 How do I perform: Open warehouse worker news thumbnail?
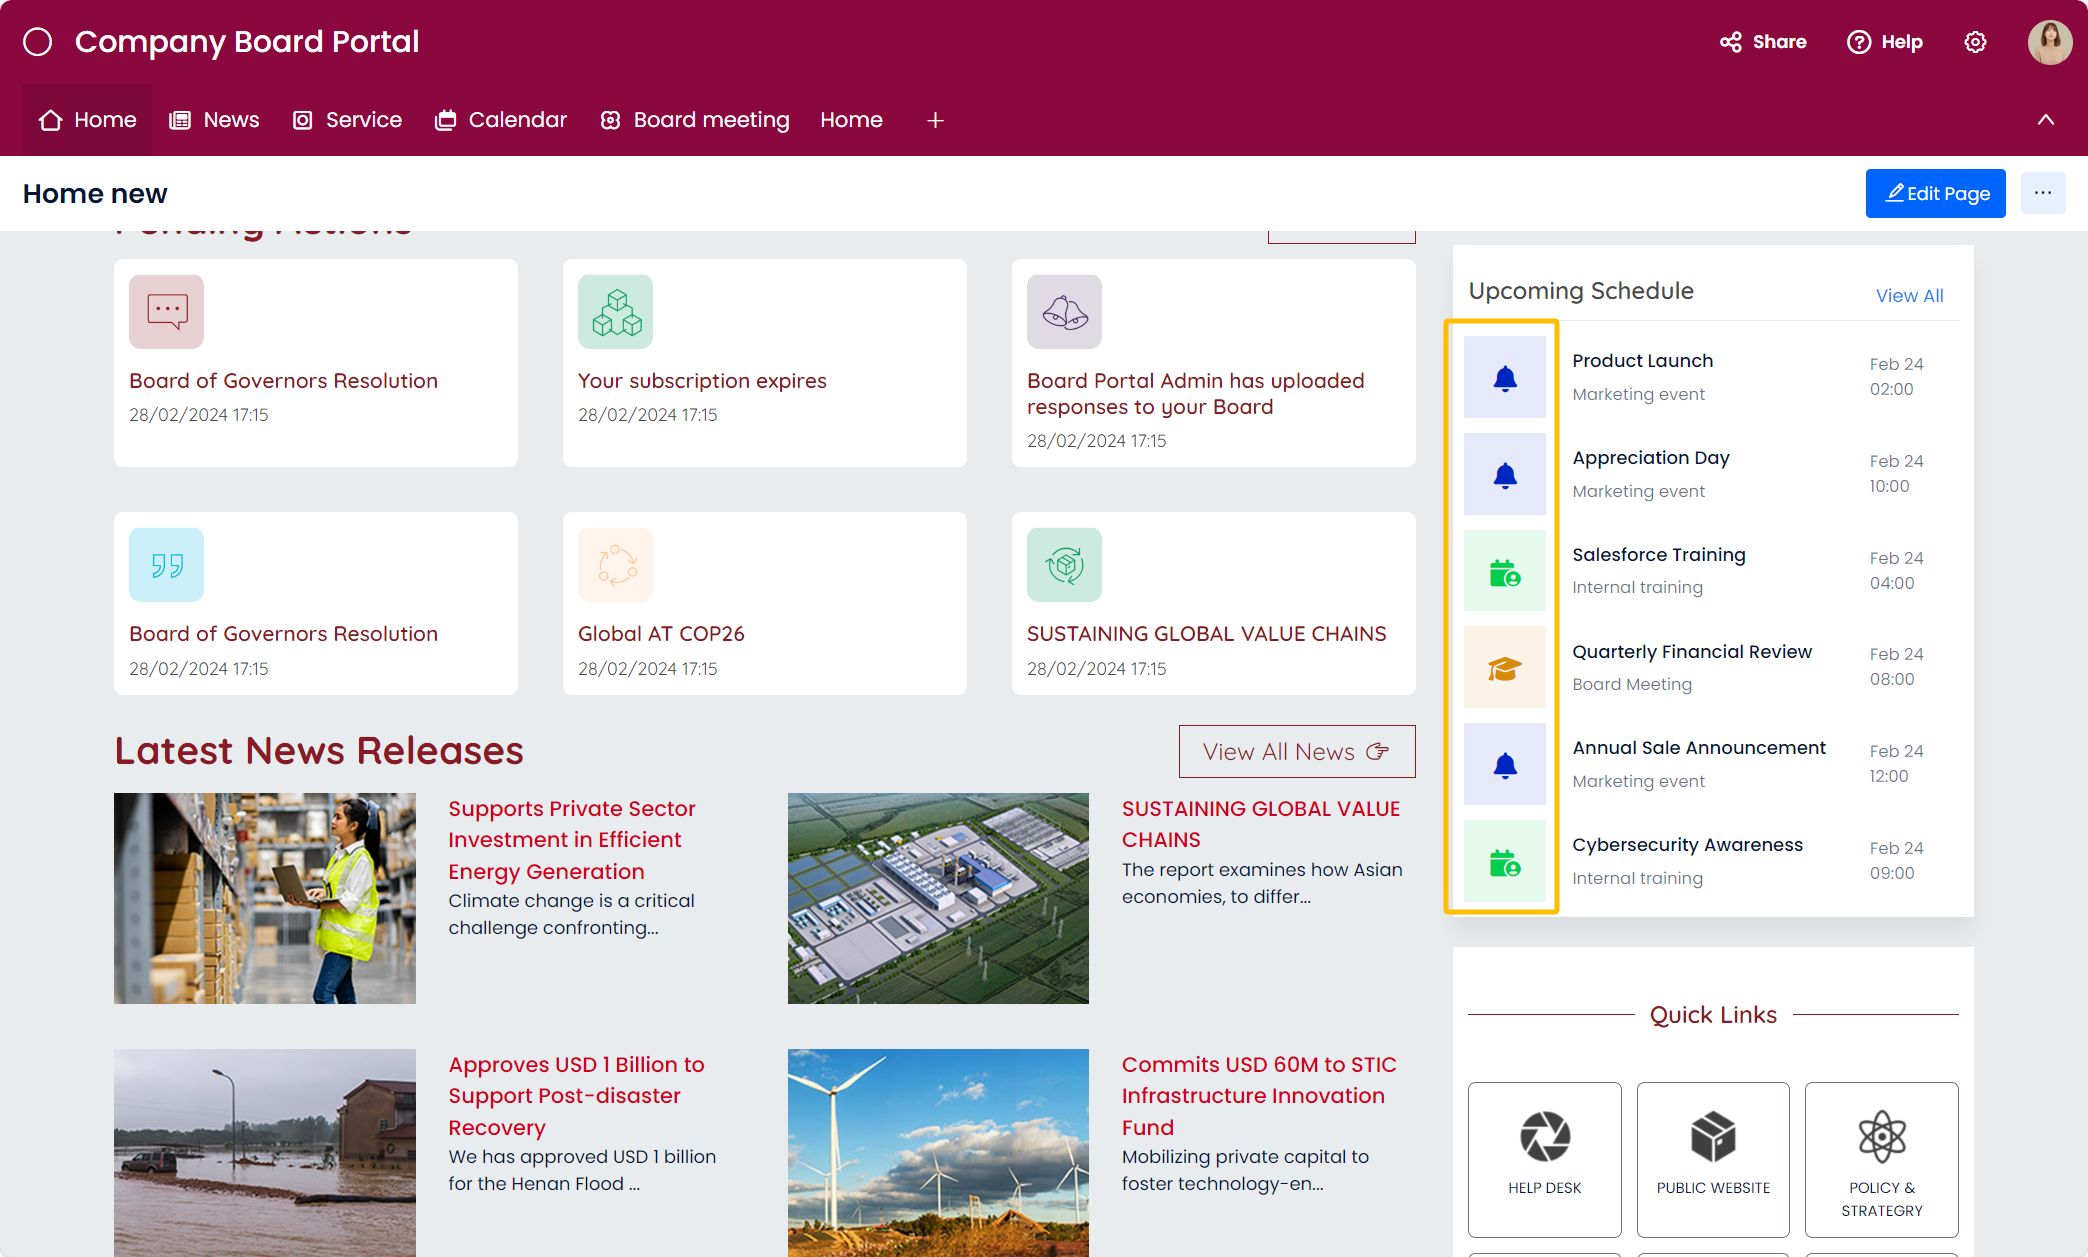(x=265, y=898)
